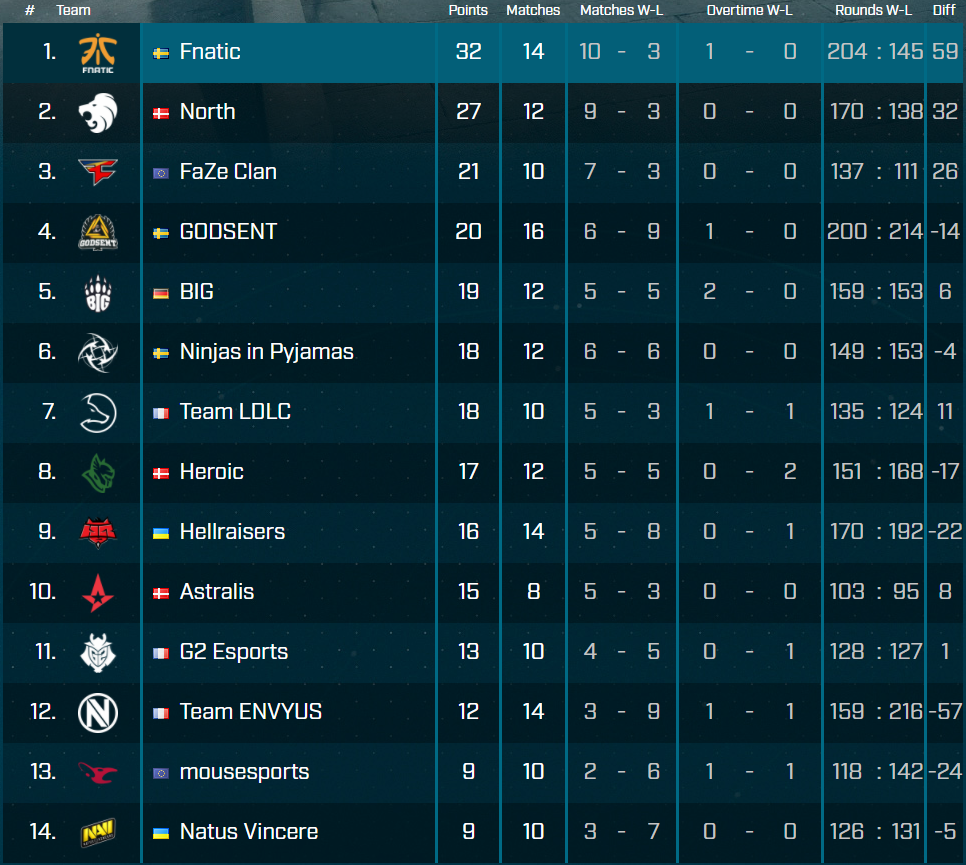This screenshot has width=966, height=865.
Task: Click rank number 14. beside Natus Vincere
Action: 43,832
